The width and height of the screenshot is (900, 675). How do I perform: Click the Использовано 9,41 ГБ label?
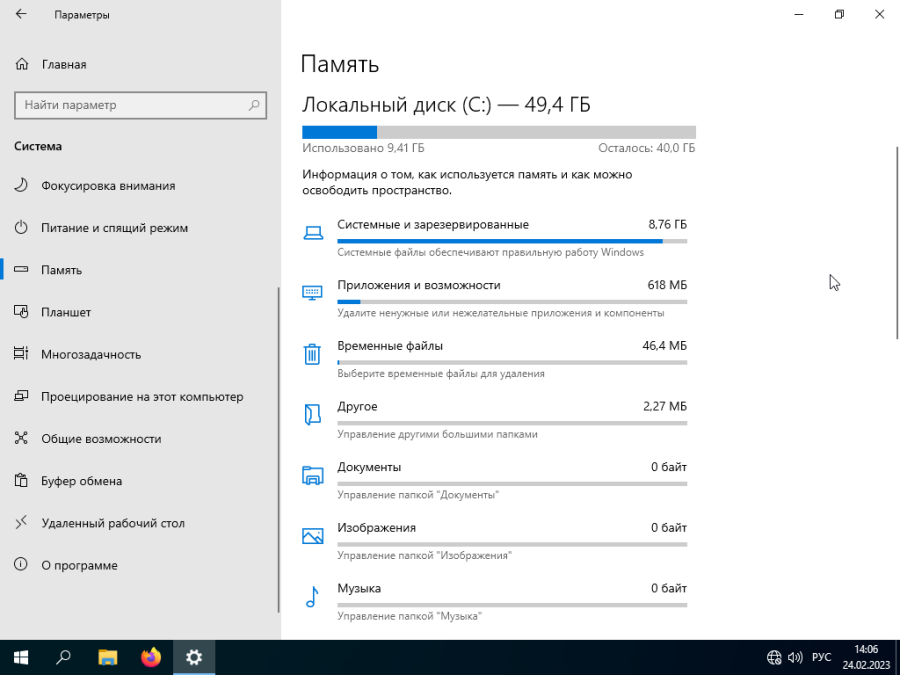pyautogui.click(x=363, y=148)
